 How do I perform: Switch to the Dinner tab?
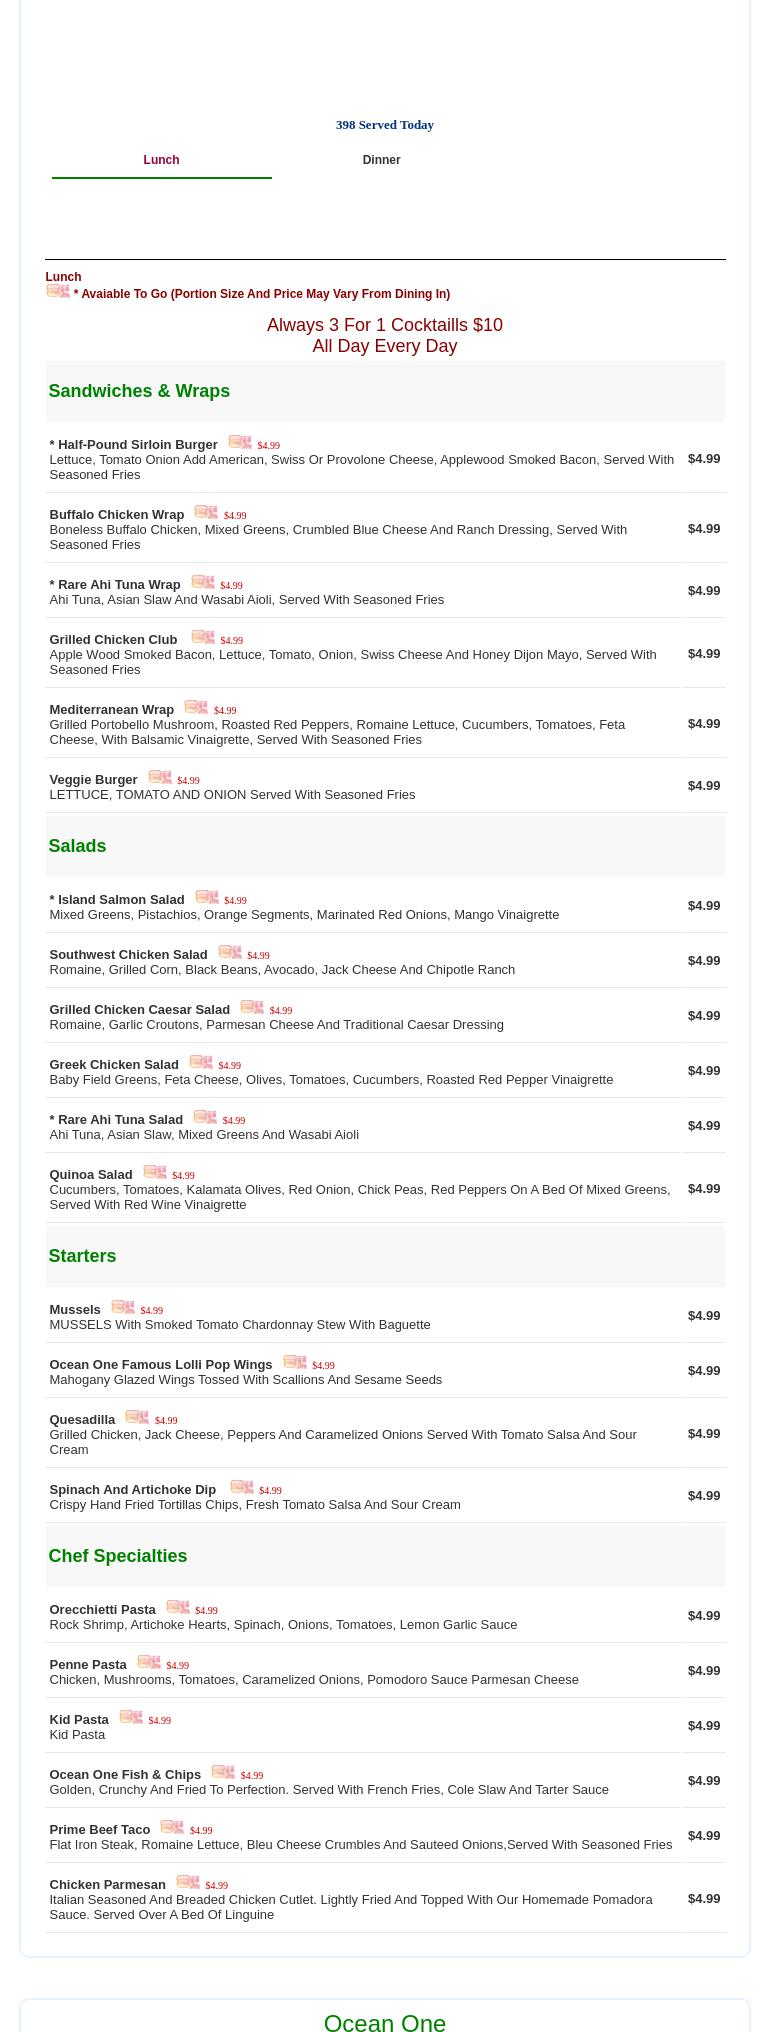tap(381, 160)
